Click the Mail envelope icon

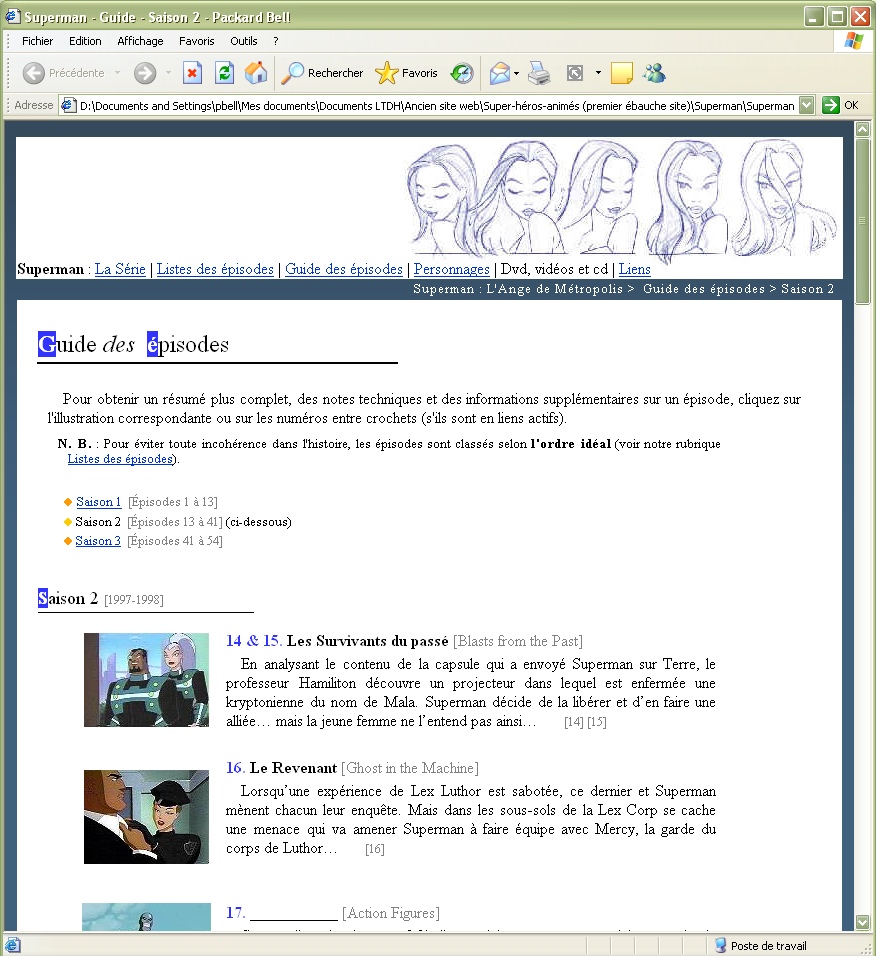(x=499, y=73)
